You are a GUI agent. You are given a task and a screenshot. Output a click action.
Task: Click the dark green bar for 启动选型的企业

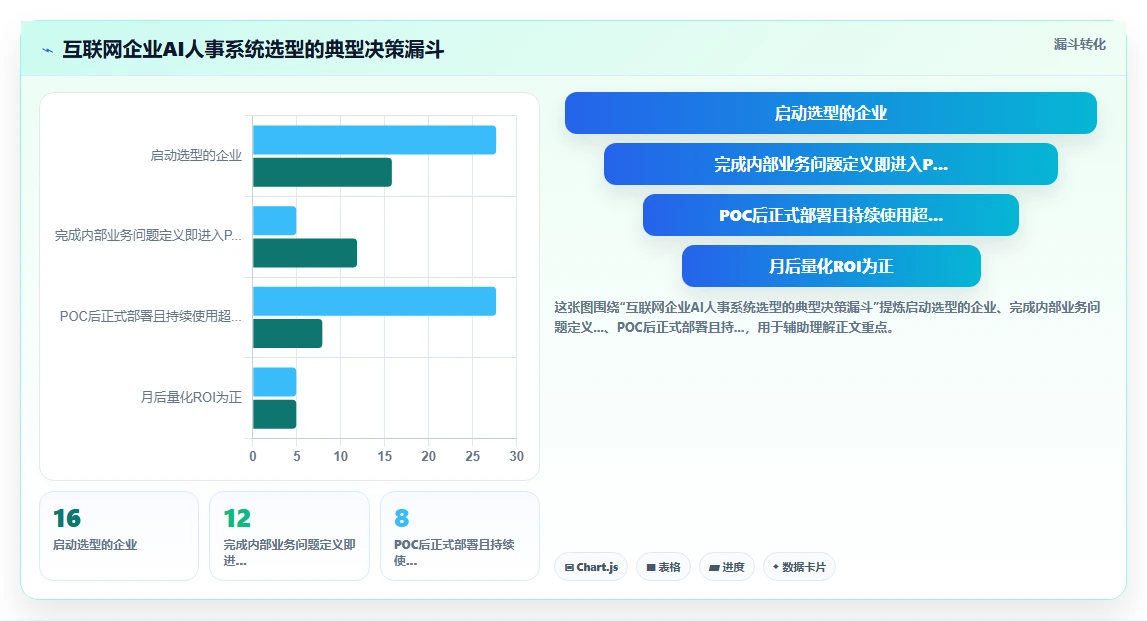[322, 173]
